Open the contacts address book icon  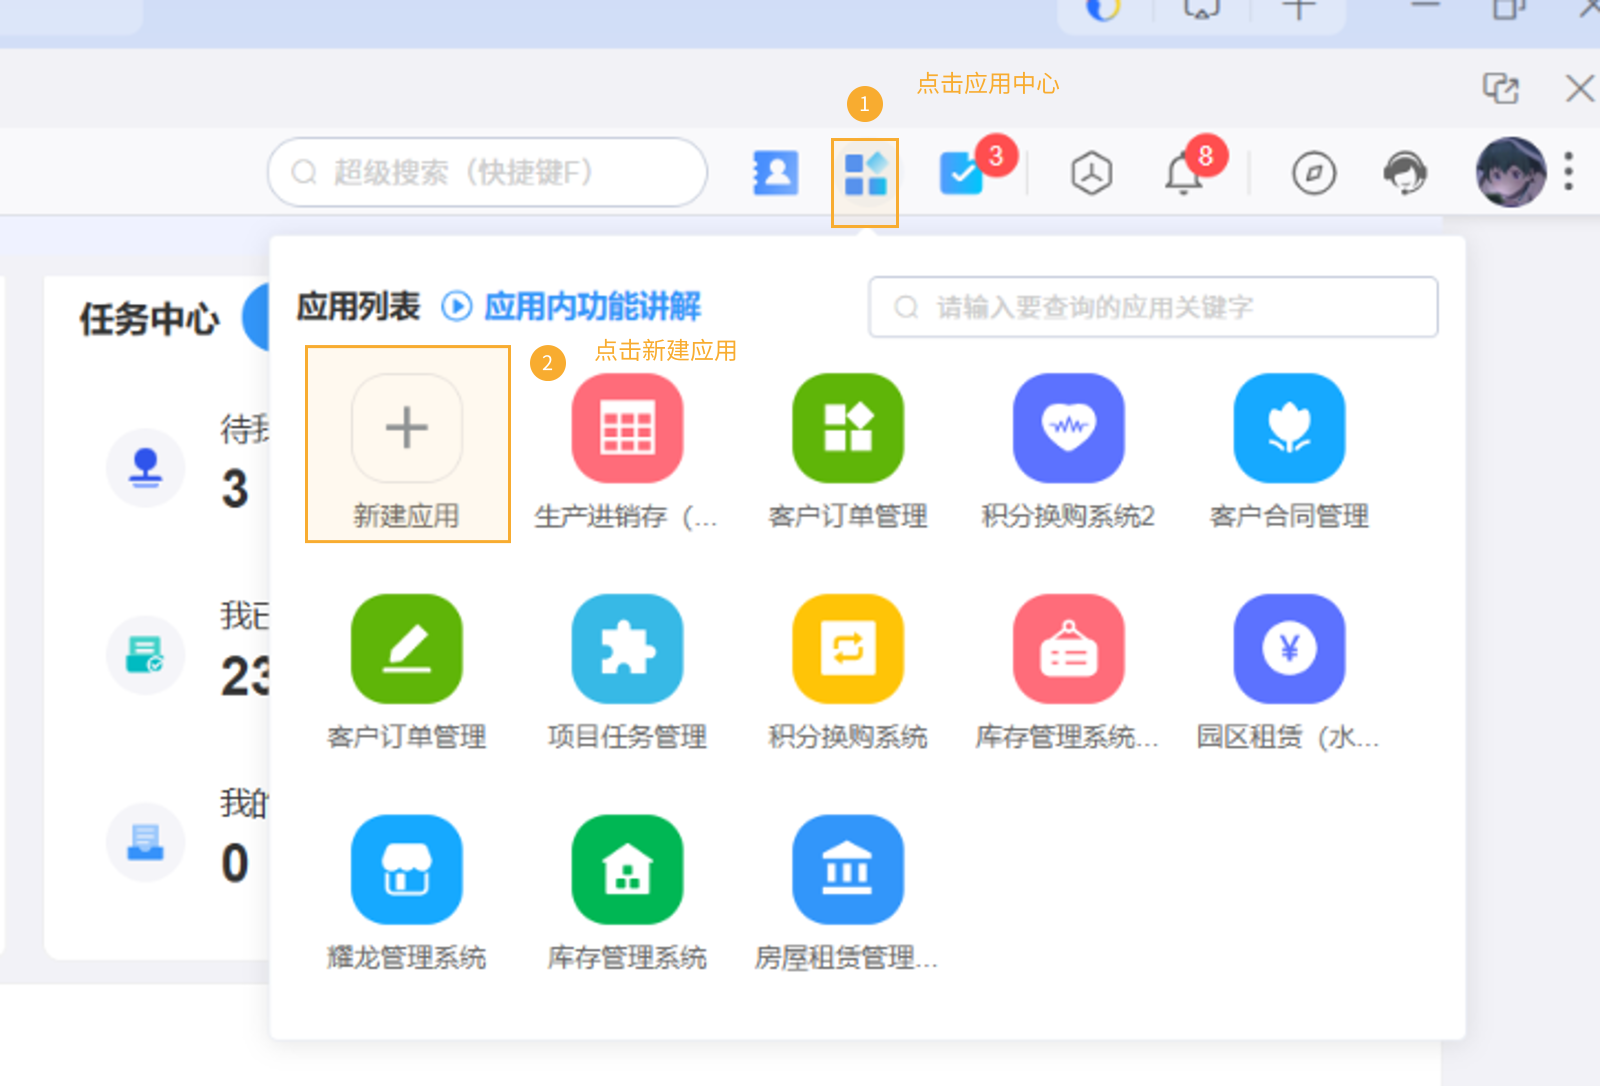tap(775, 173)
